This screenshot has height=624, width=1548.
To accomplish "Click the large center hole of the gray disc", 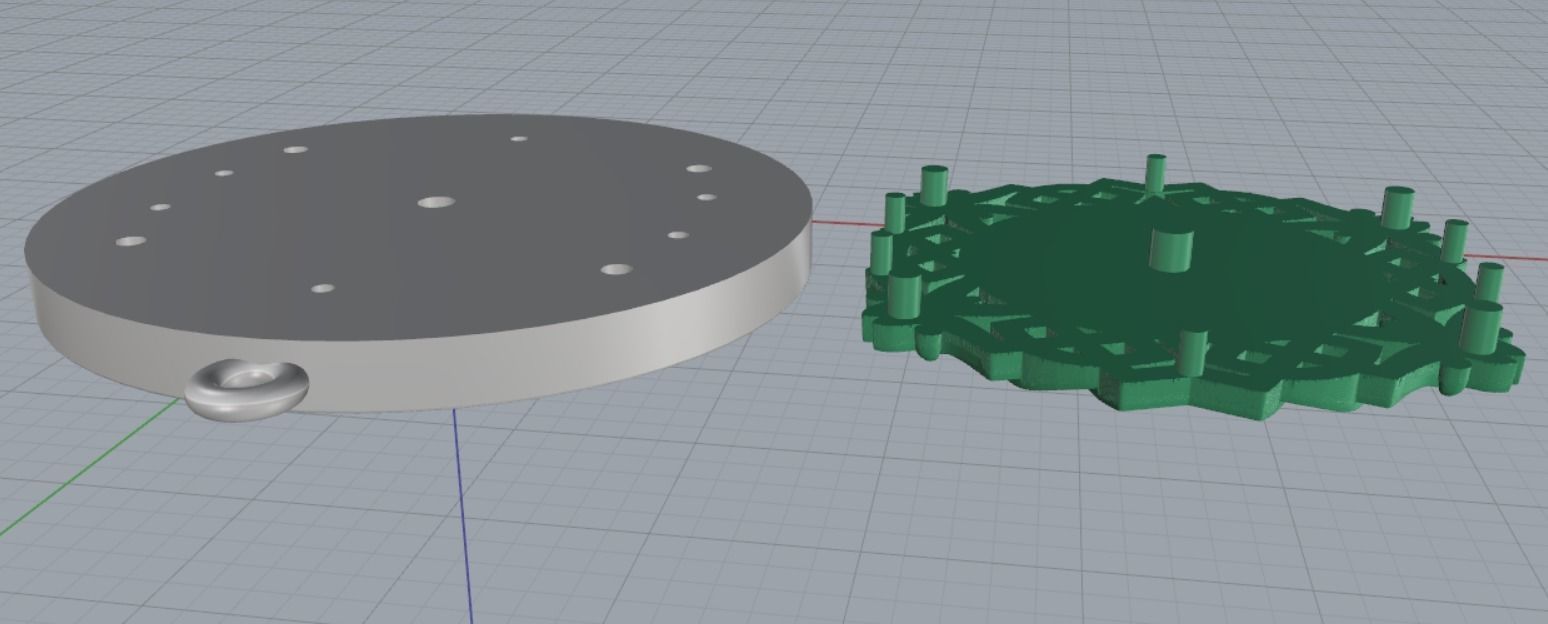I will 436,202.
